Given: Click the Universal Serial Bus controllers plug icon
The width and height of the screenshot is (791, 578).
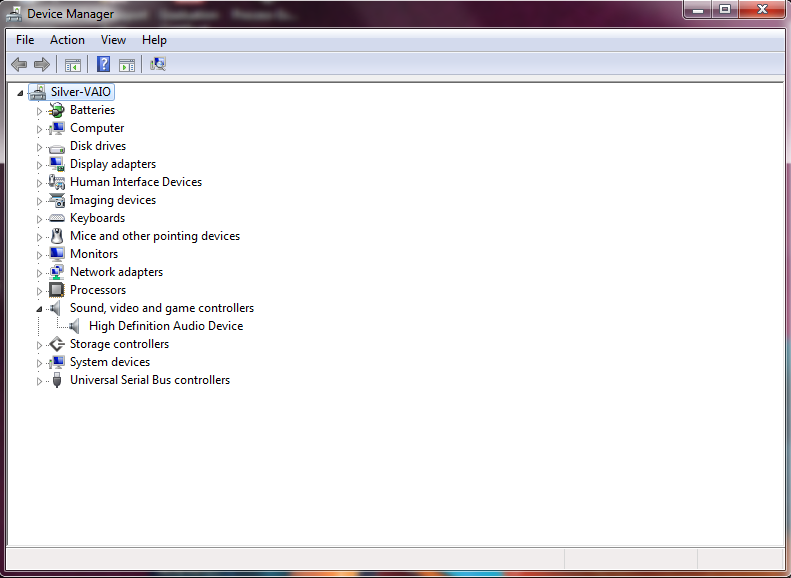Looking at the screenshot, I should point(57,380).
